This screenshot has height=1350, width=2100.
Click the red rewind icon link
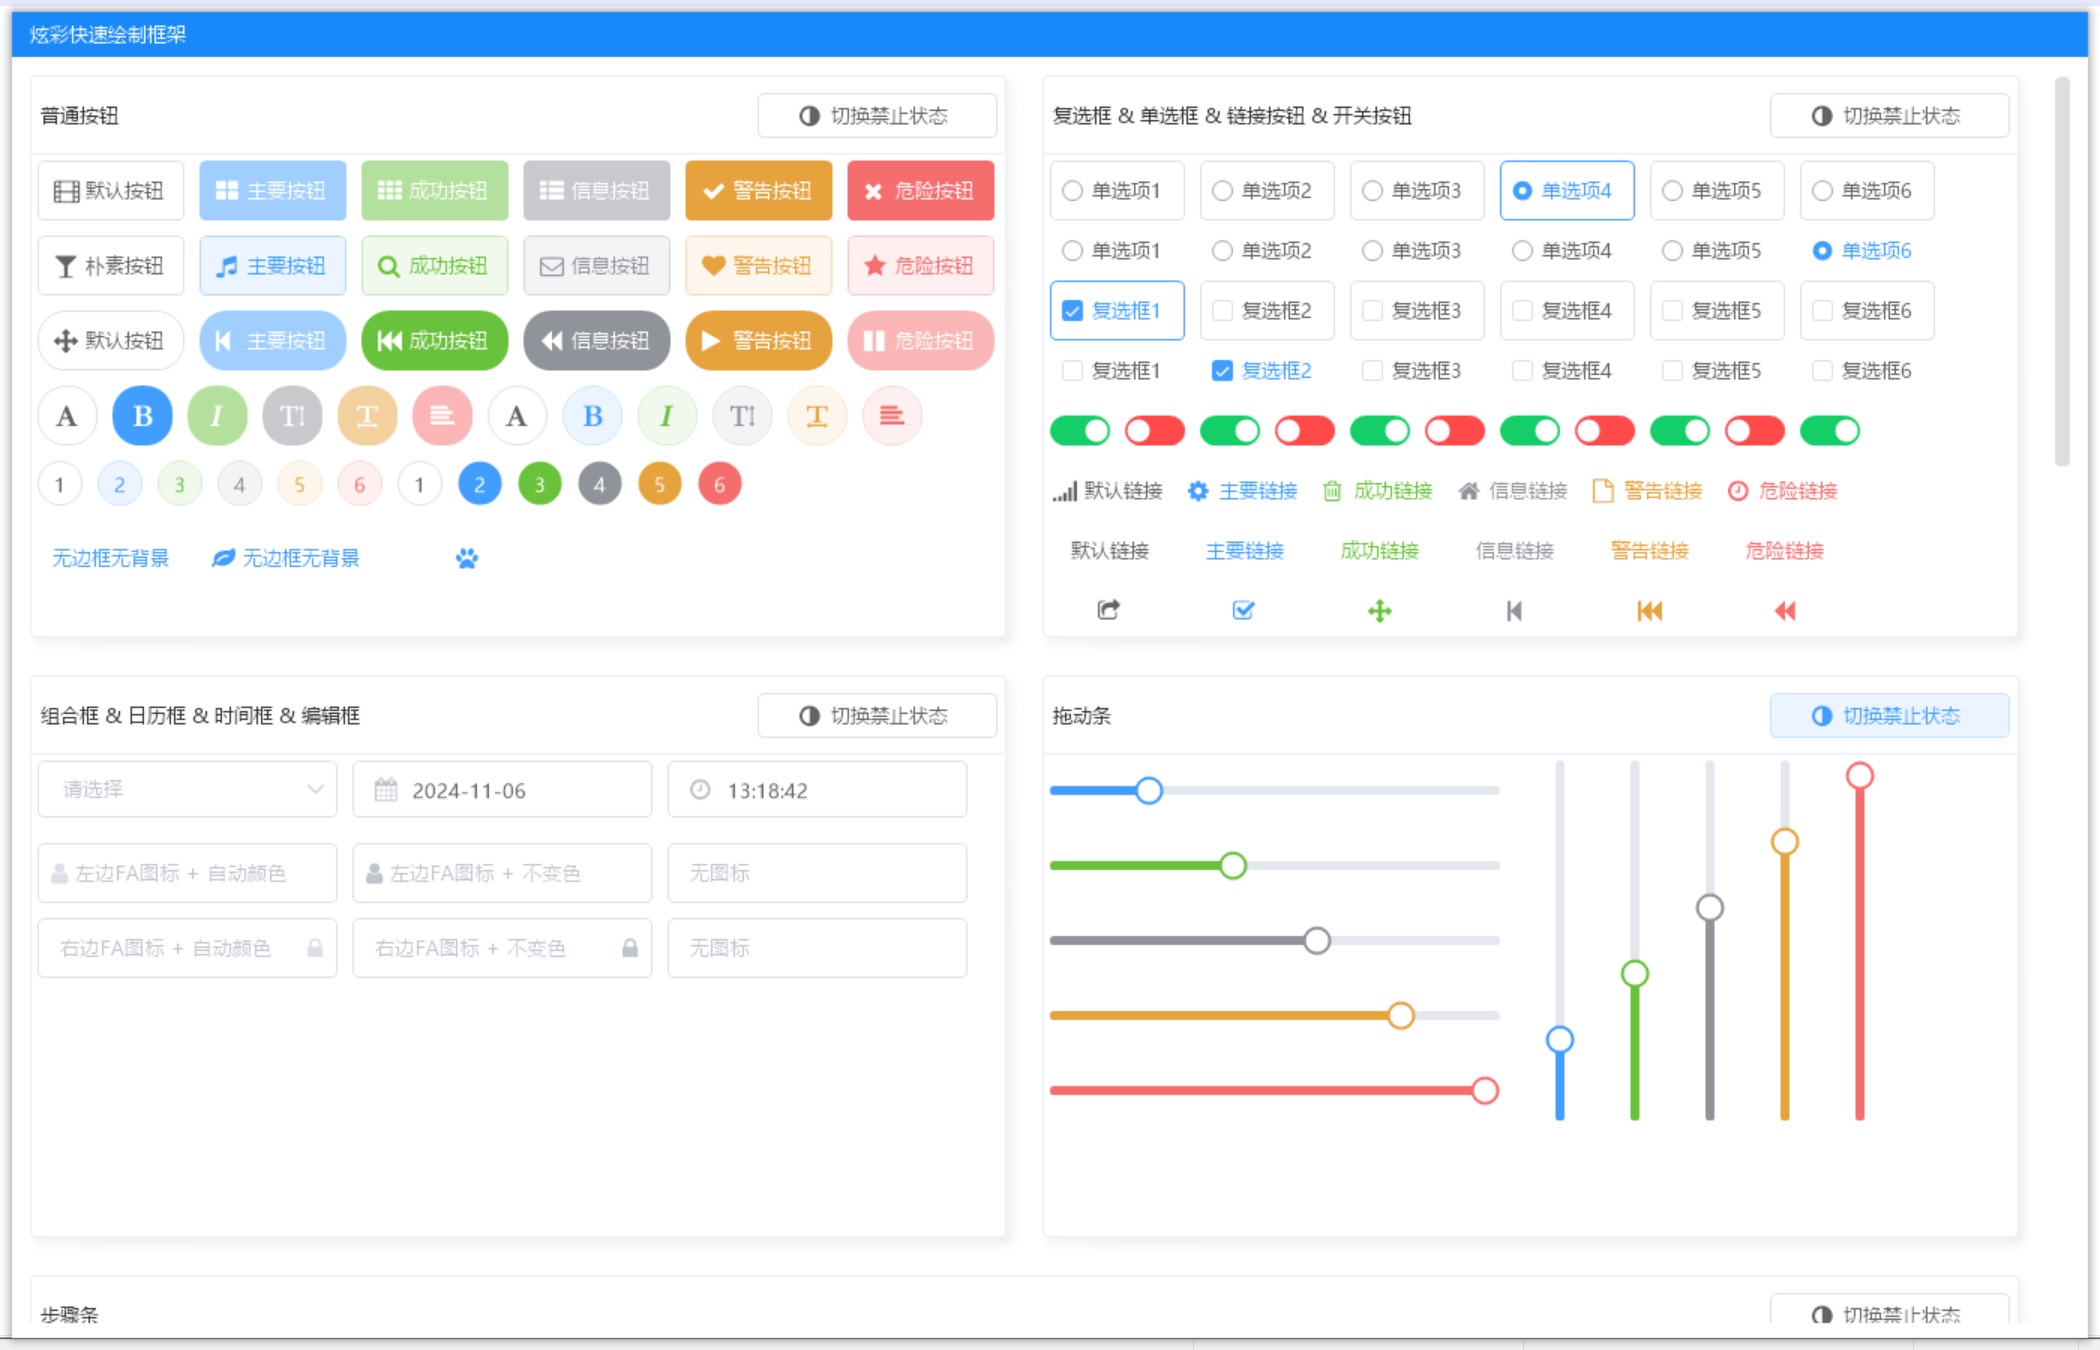click(1784, 610)
